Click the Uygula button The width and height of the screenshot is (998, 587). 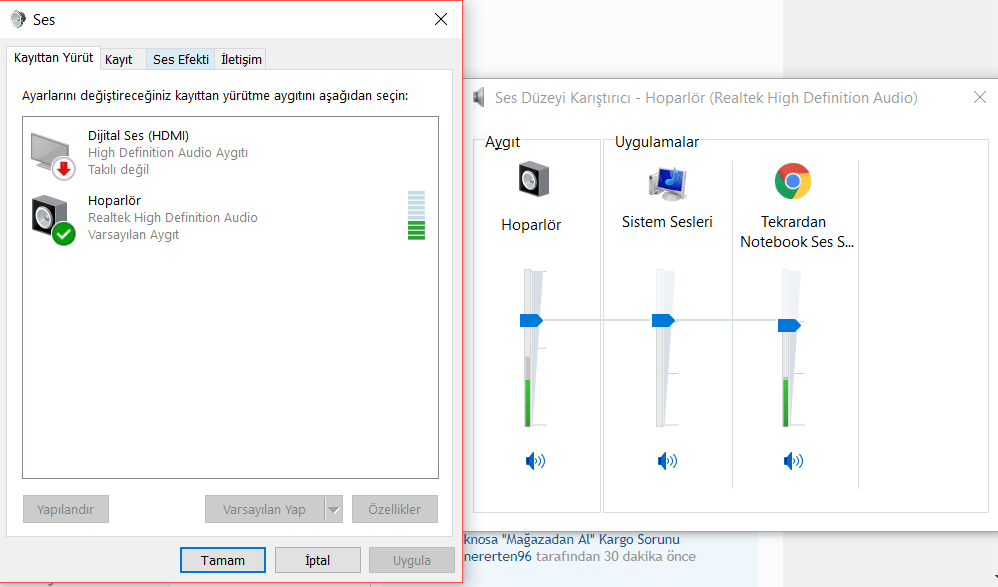412,560
